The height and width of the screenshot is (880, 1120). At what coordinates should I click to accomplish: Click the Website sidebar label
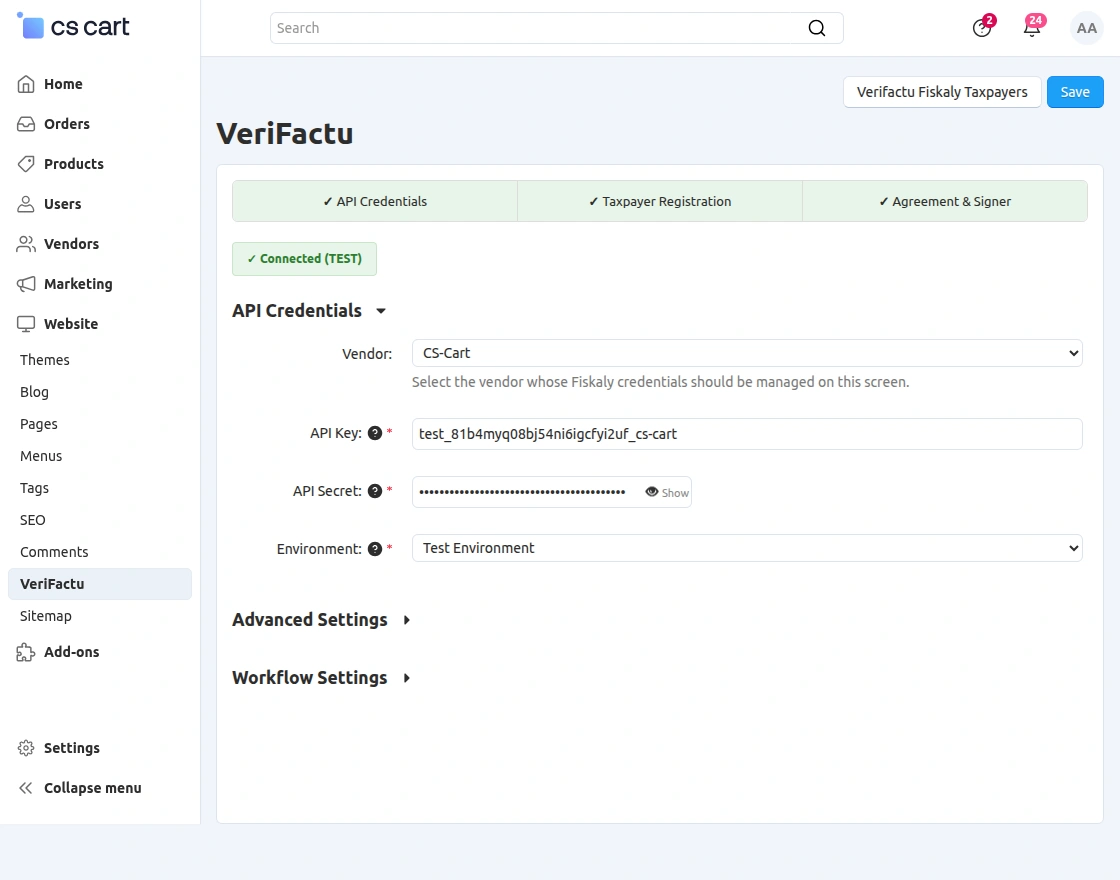click(71, 324)
